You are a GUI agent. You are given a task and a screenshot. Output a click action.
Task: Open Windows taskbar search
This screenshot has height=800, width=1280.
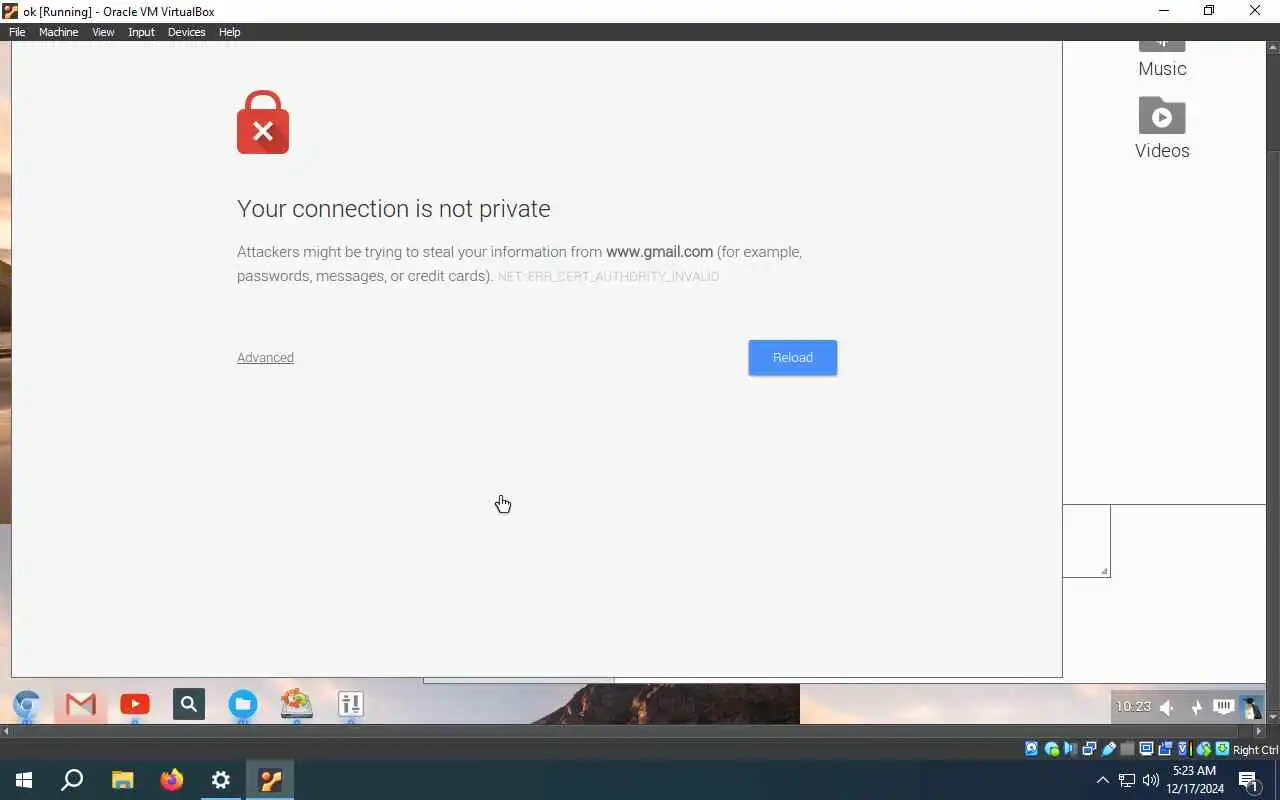72,780
